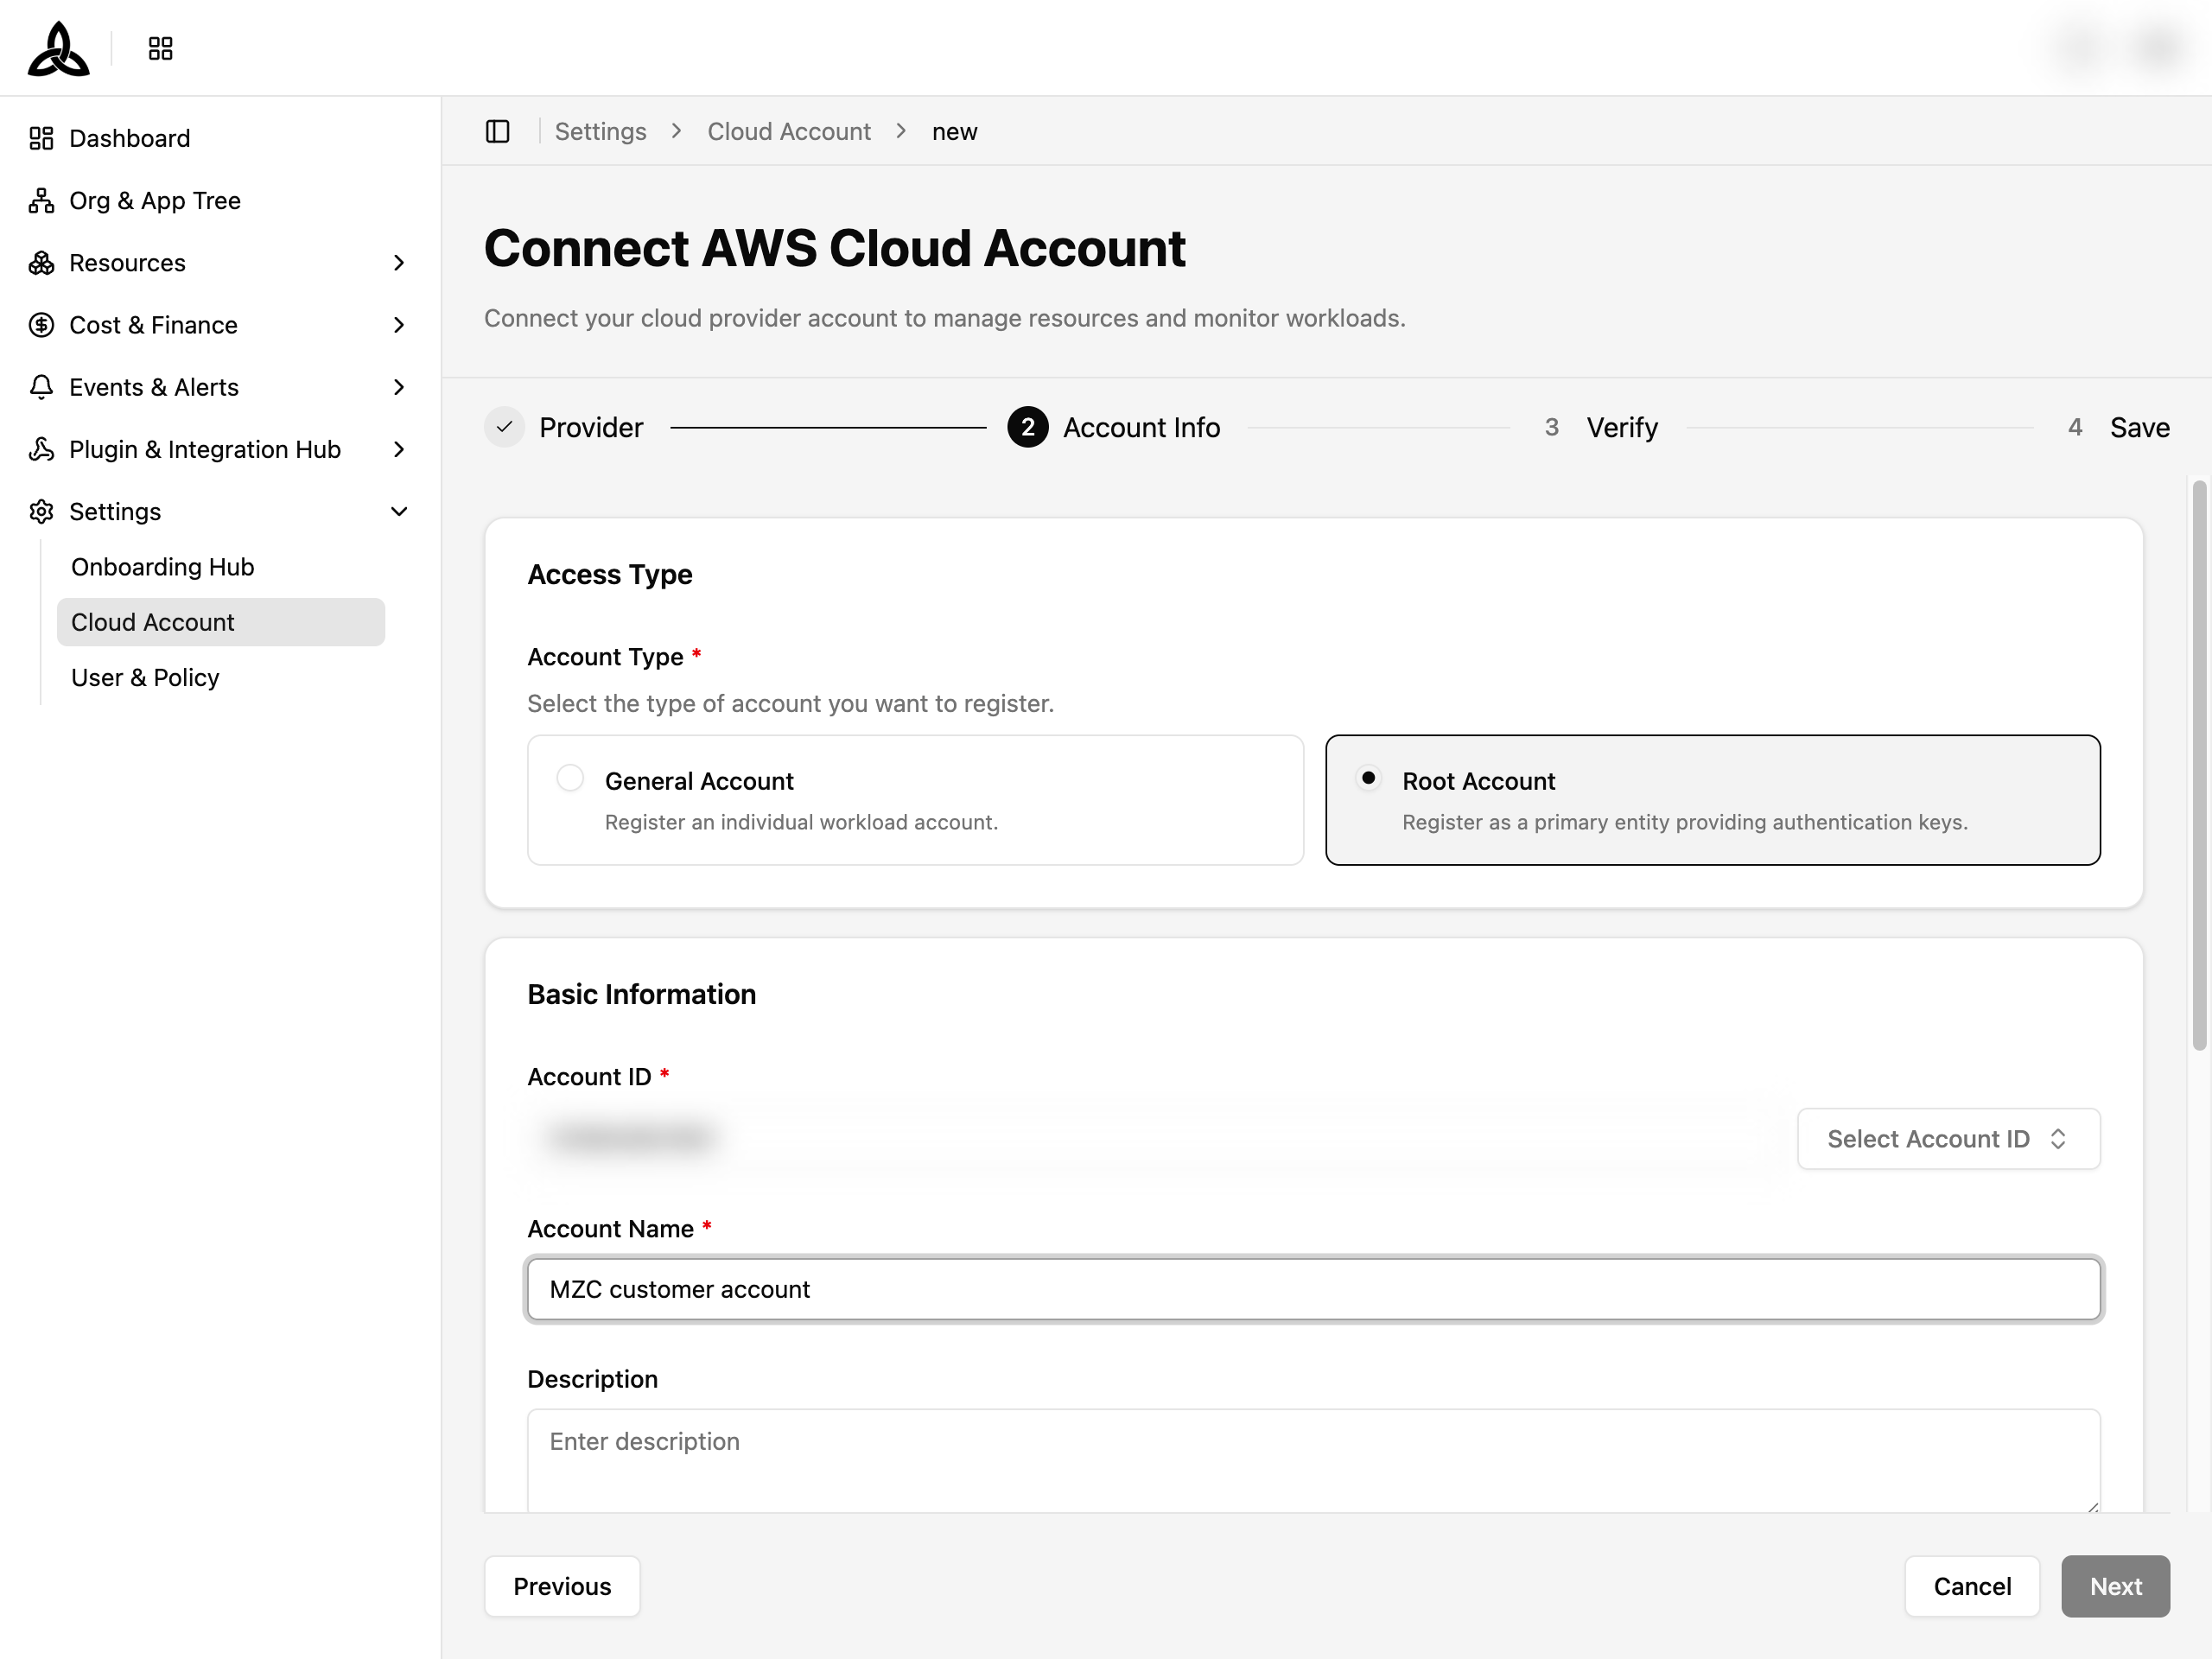Screen dimensions: 2212x1659
Task: Click the Events & Alerts menu label
Action: pos(154,387)
